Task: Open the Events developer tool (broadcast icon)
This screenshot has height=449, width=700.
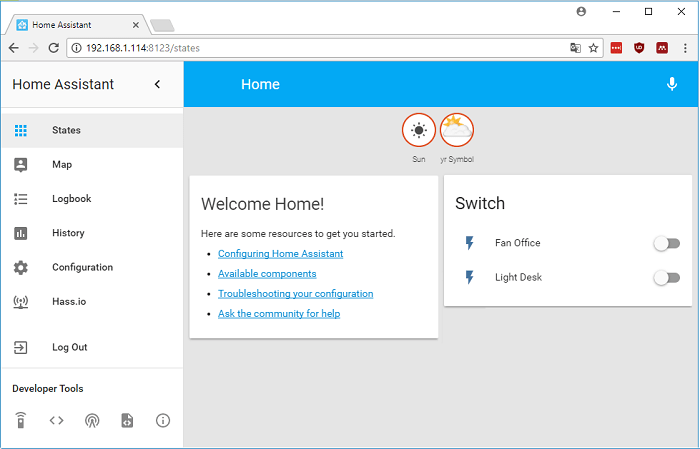Action: tap(92, 421)
